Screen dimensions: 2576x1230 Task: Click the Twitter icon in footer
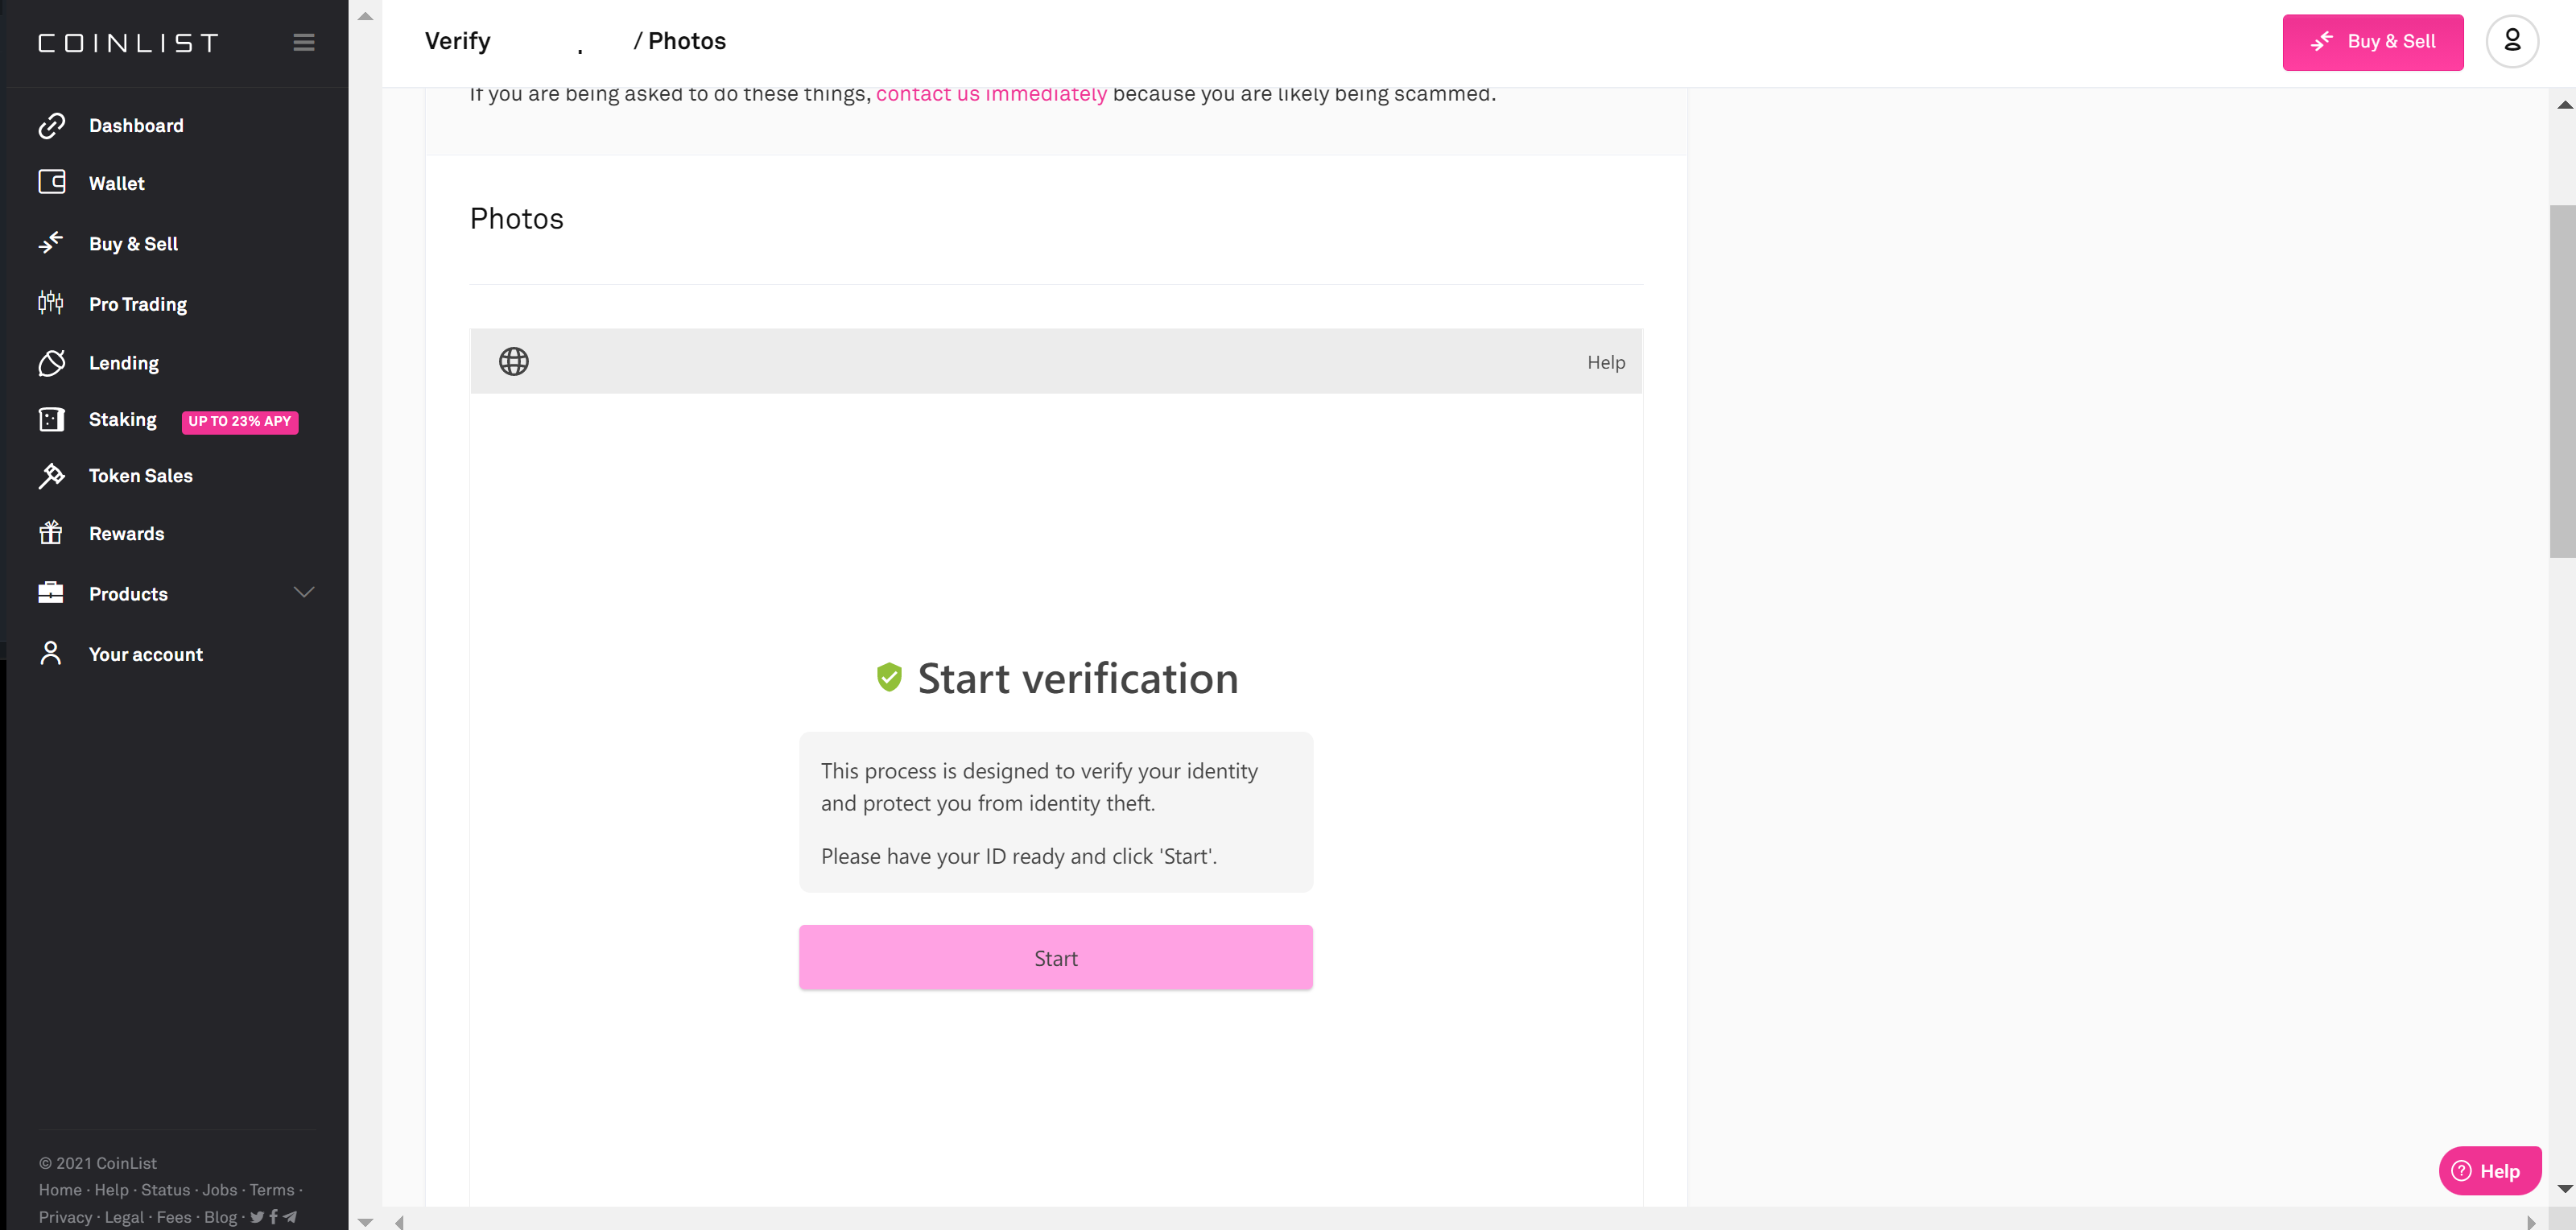257,1217
